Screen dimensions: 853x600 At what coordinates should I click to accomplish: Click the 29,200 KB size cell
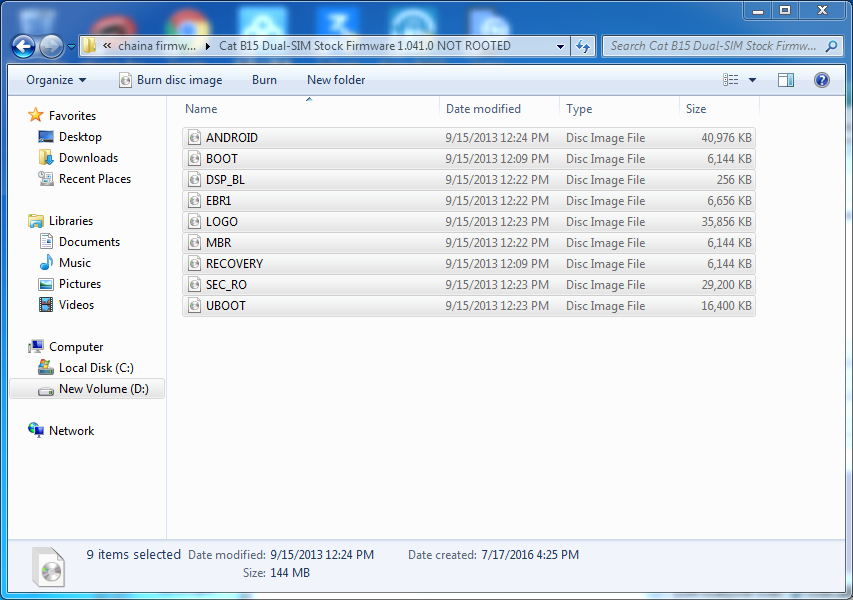726,284
